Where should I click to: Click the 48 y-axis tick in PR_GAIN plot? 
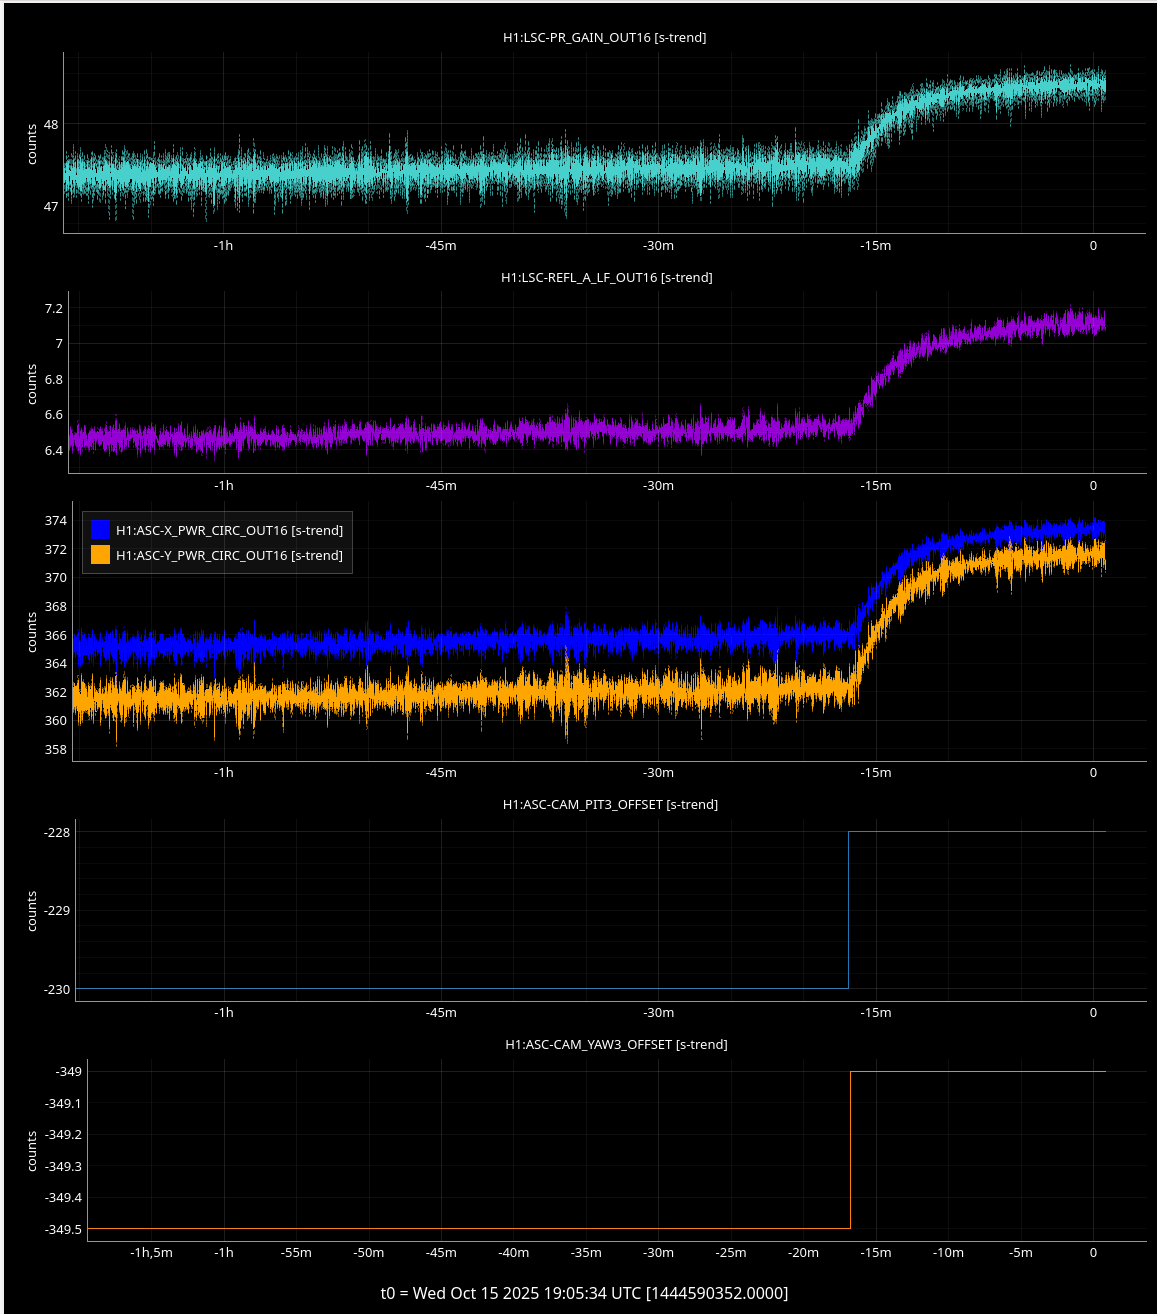(51, 124)
